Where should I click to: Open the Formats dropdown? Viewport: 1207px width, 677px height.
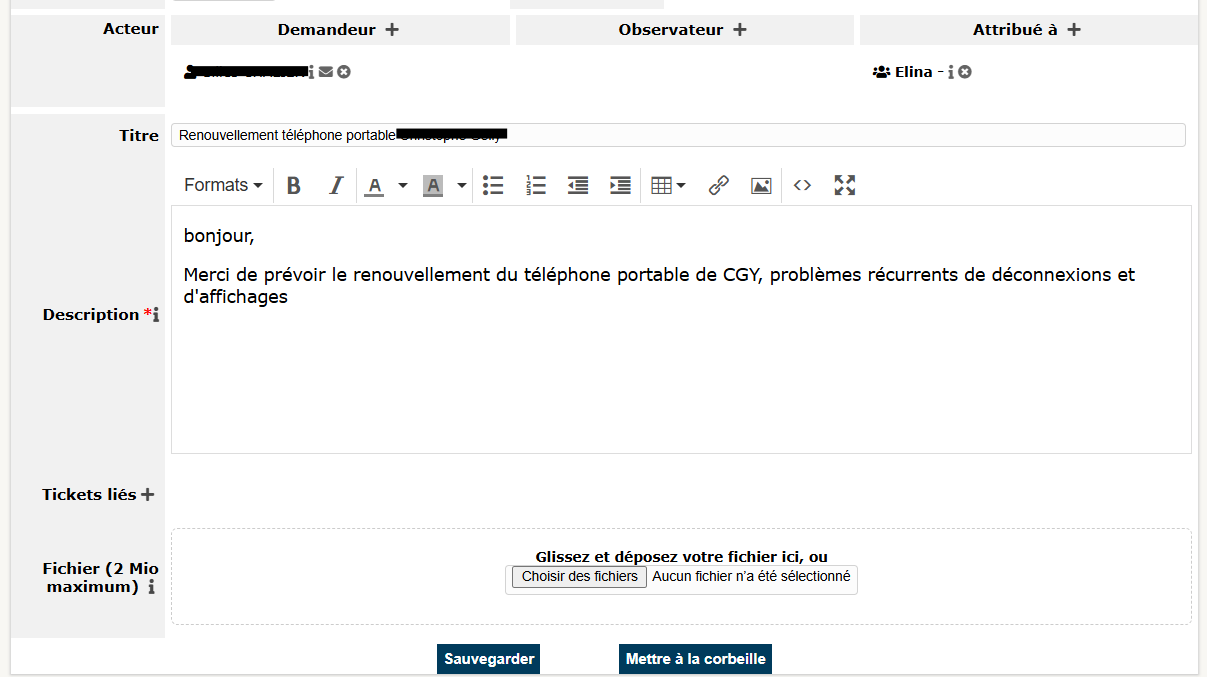[x=223, y=185]
